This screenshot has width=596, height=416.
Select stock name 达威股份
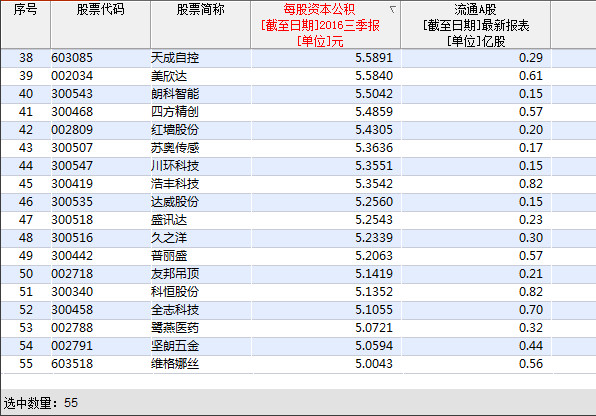click(175, 202)
